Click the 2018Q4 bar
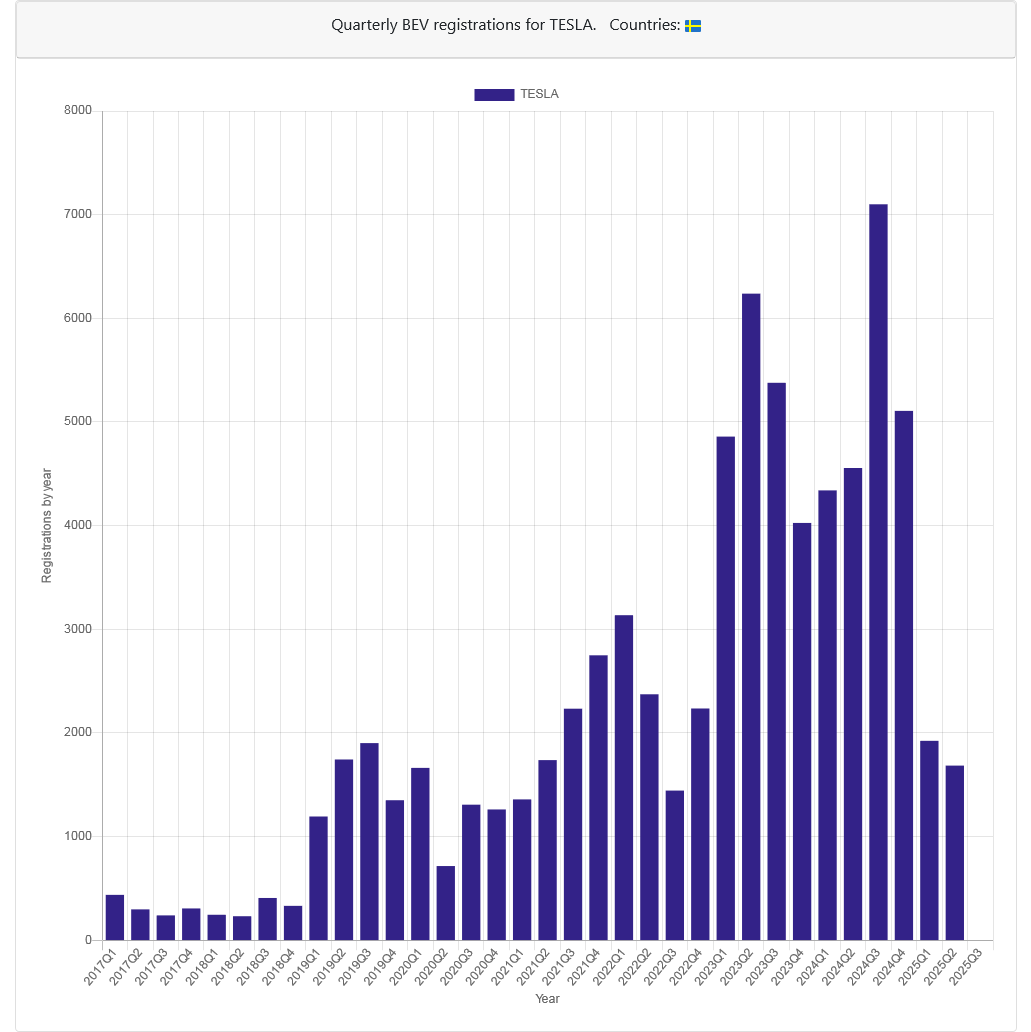Viewport: 1031px width, 1032px height. [293, 923]
